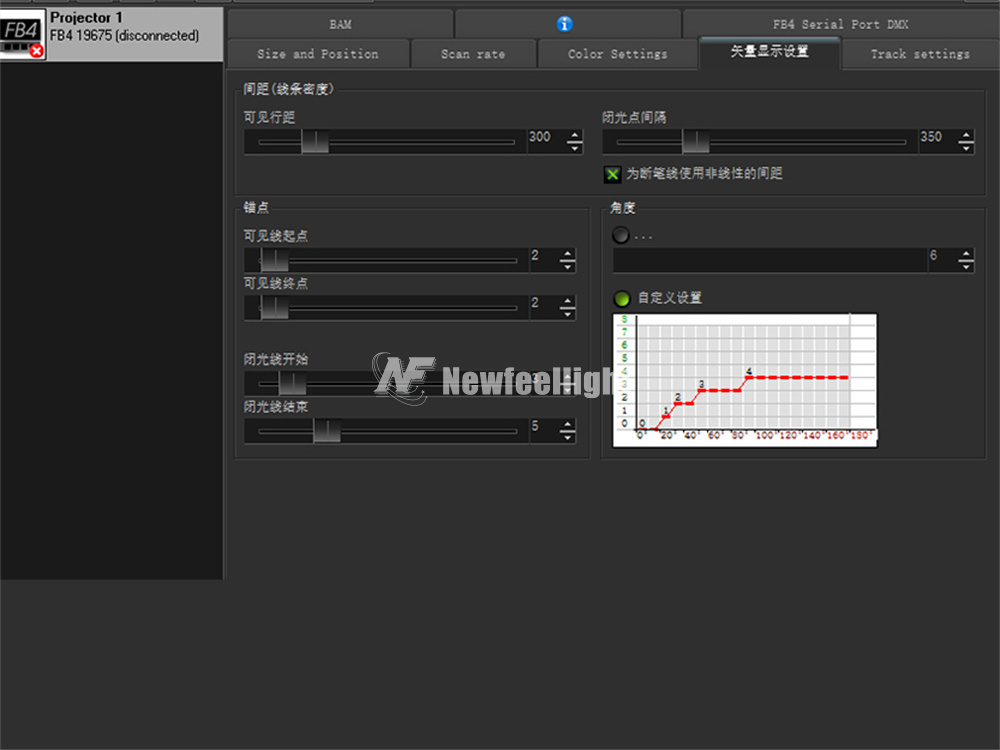
Task: Decrease 可见线终点 value with down arrow
Action: point(568,312)
